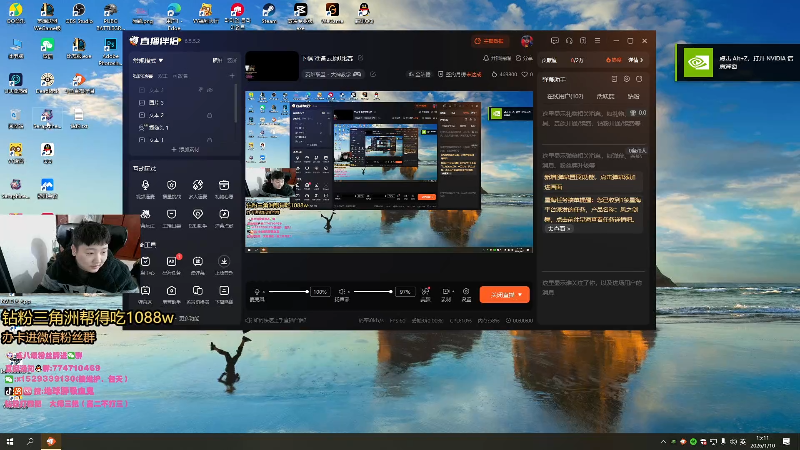
Task: Open the beauty effects icon with red dot
Action: click(425, 292)
